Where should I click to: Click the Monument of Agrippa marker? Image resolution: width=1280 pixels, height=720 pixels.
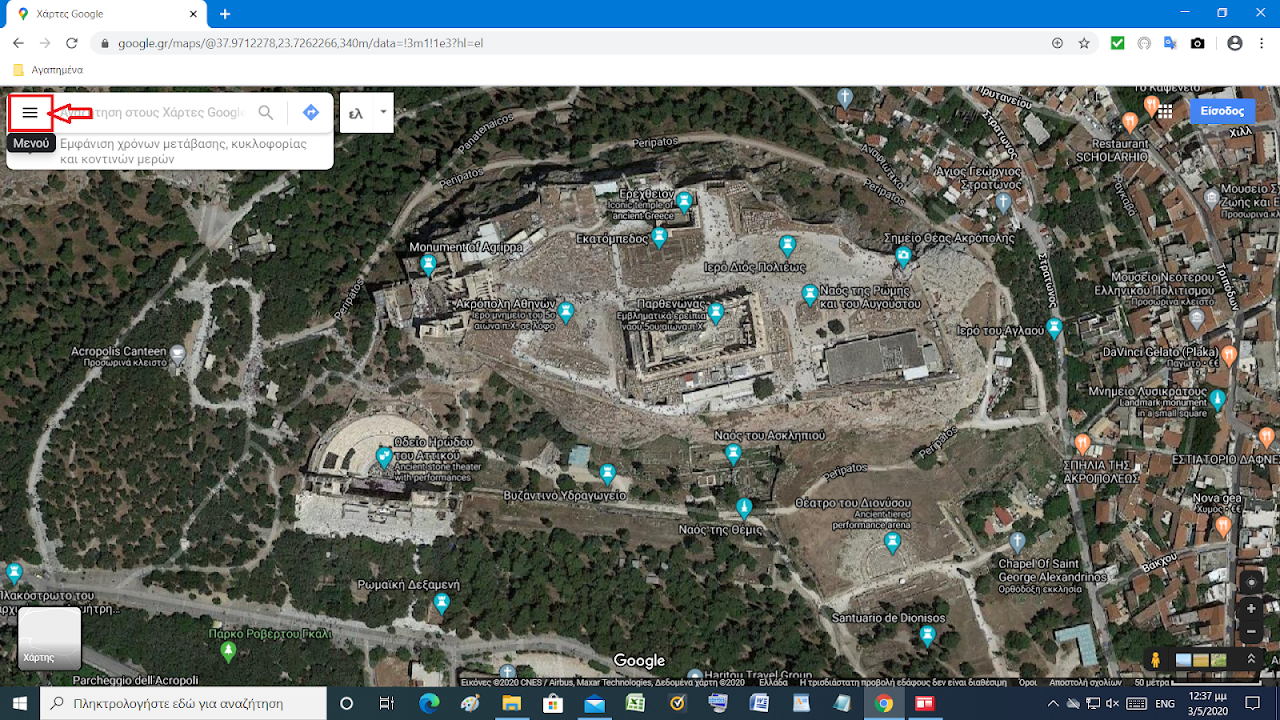click(x=428, y=265)
